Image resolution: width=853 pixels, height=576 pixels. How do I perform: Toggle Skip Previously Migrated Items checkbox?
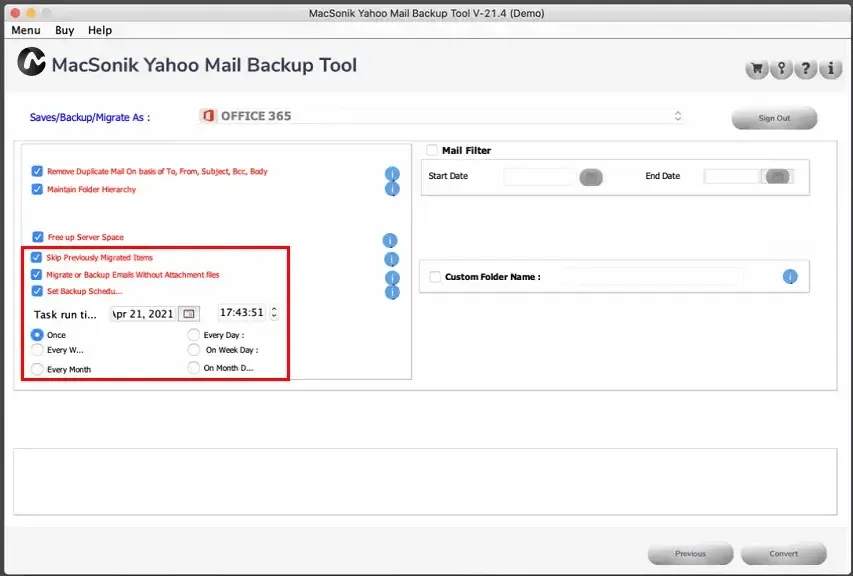[36, 257]
